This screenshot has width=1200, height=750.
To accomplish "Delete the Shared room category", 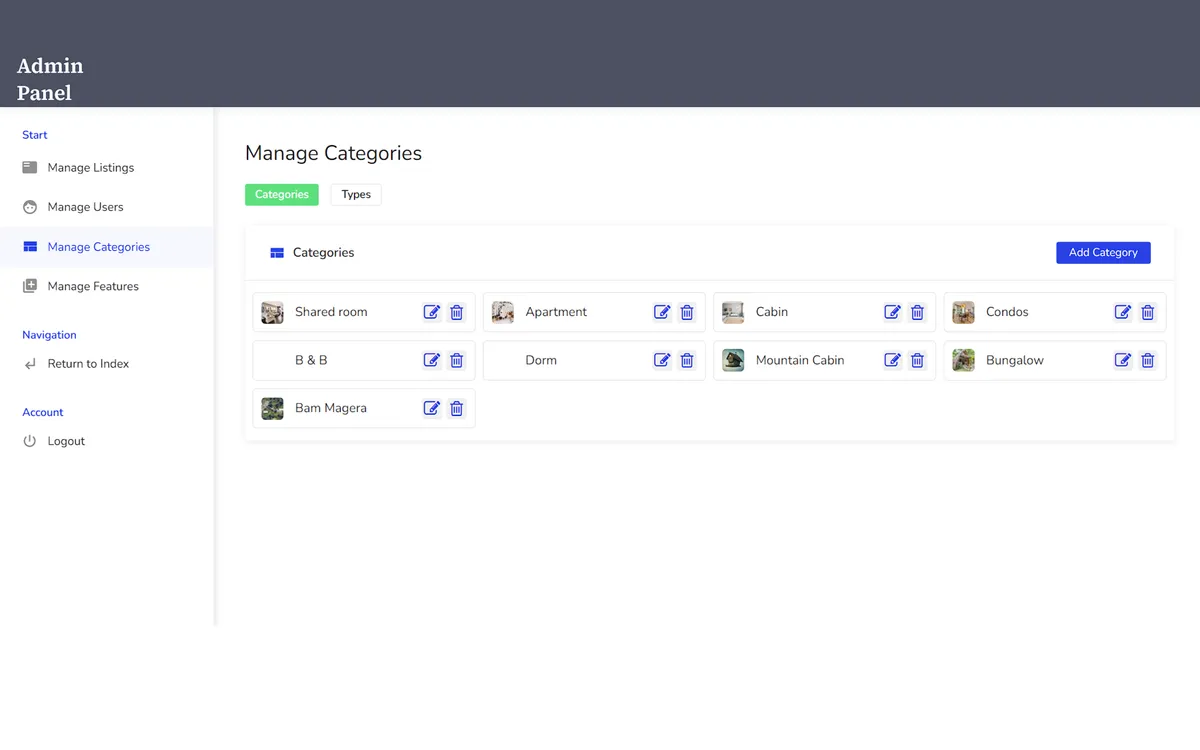I will (x=457, y=312).
